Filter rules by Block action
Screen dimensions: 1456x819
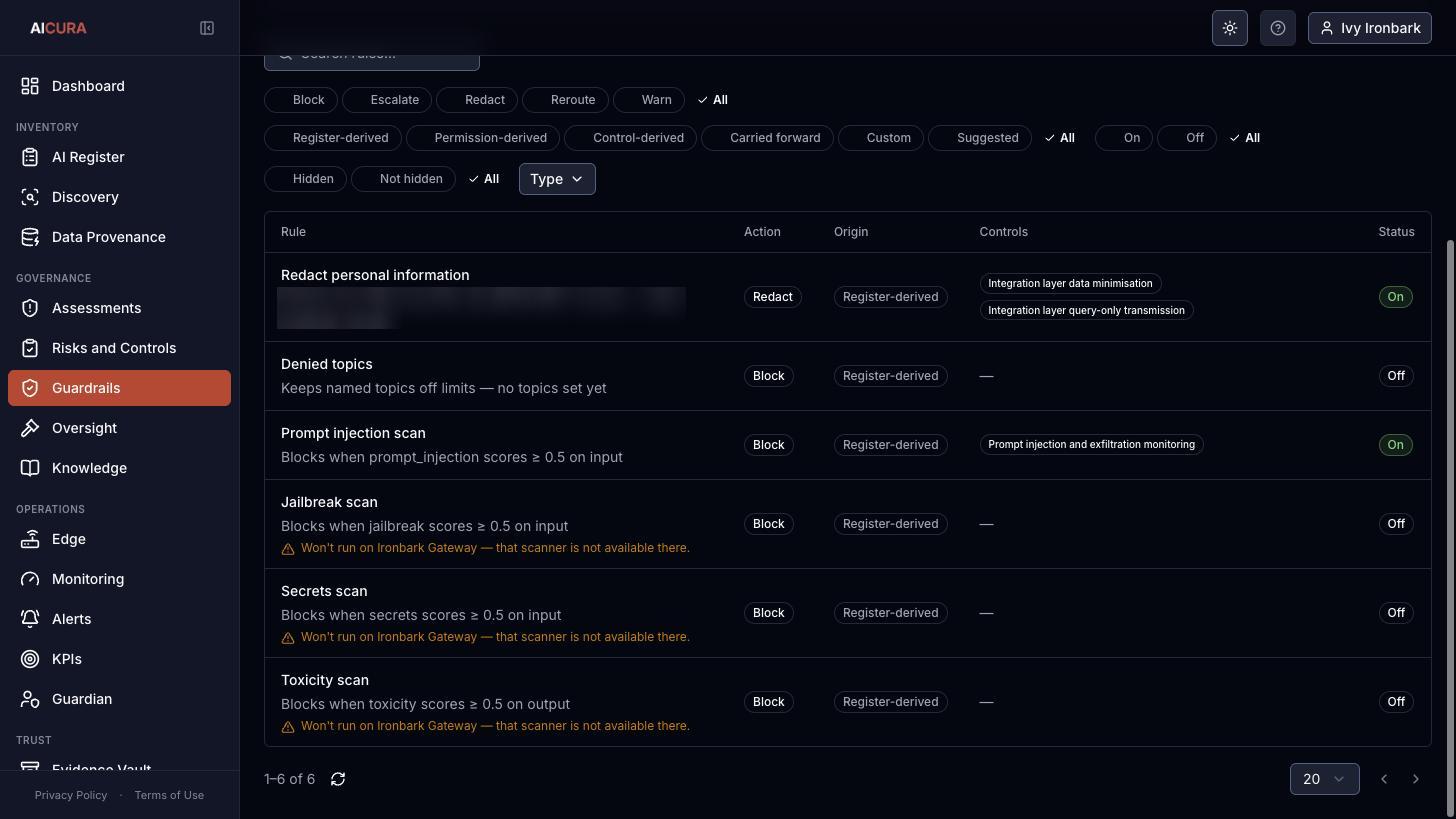coord(300,100)
